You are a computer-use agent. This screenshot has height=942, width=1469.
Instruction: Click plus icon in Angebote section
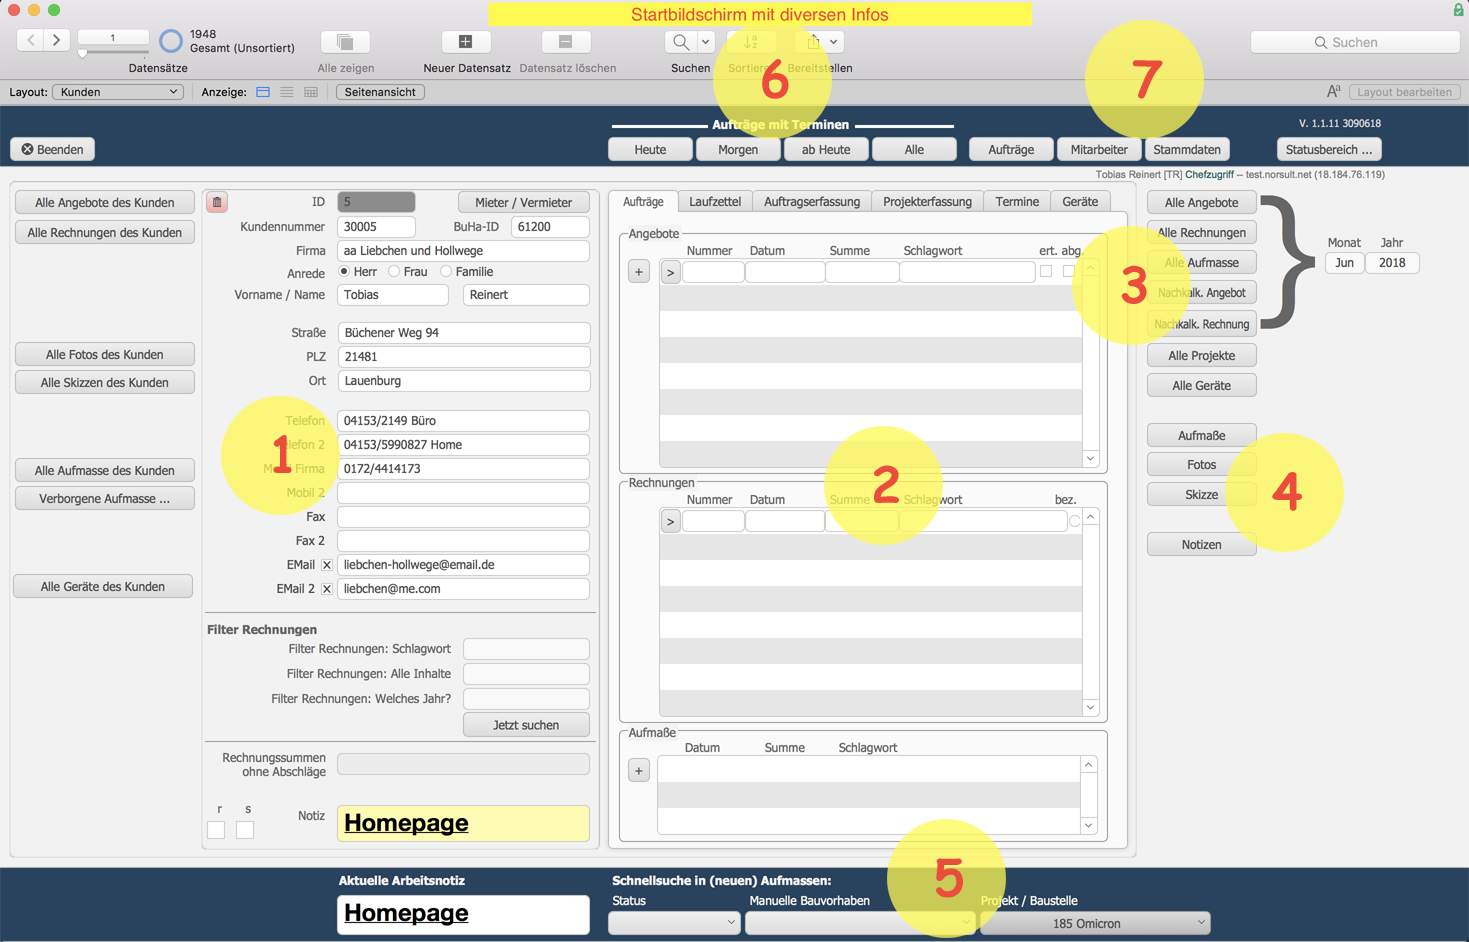(x=639, y=272)
